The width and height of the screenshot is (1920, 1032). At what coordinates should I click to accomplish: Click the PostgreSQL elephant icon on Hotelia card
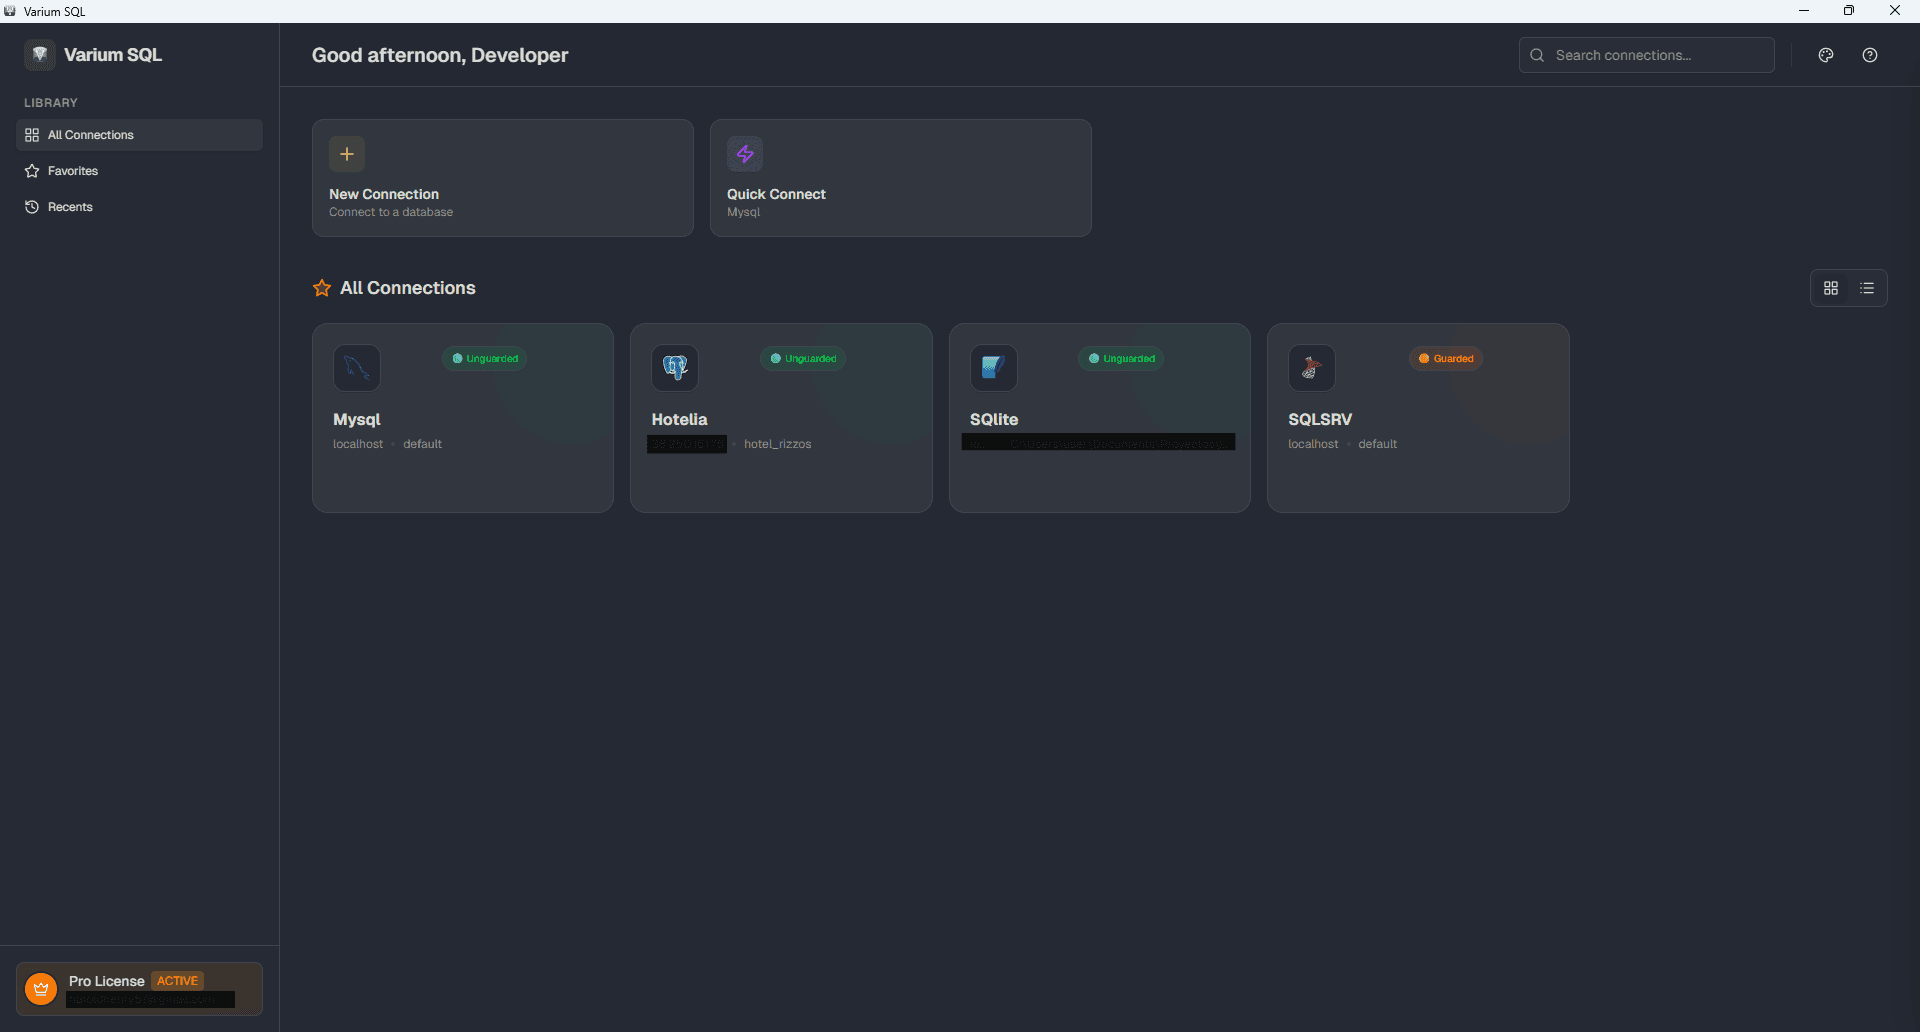click(675, 368)
